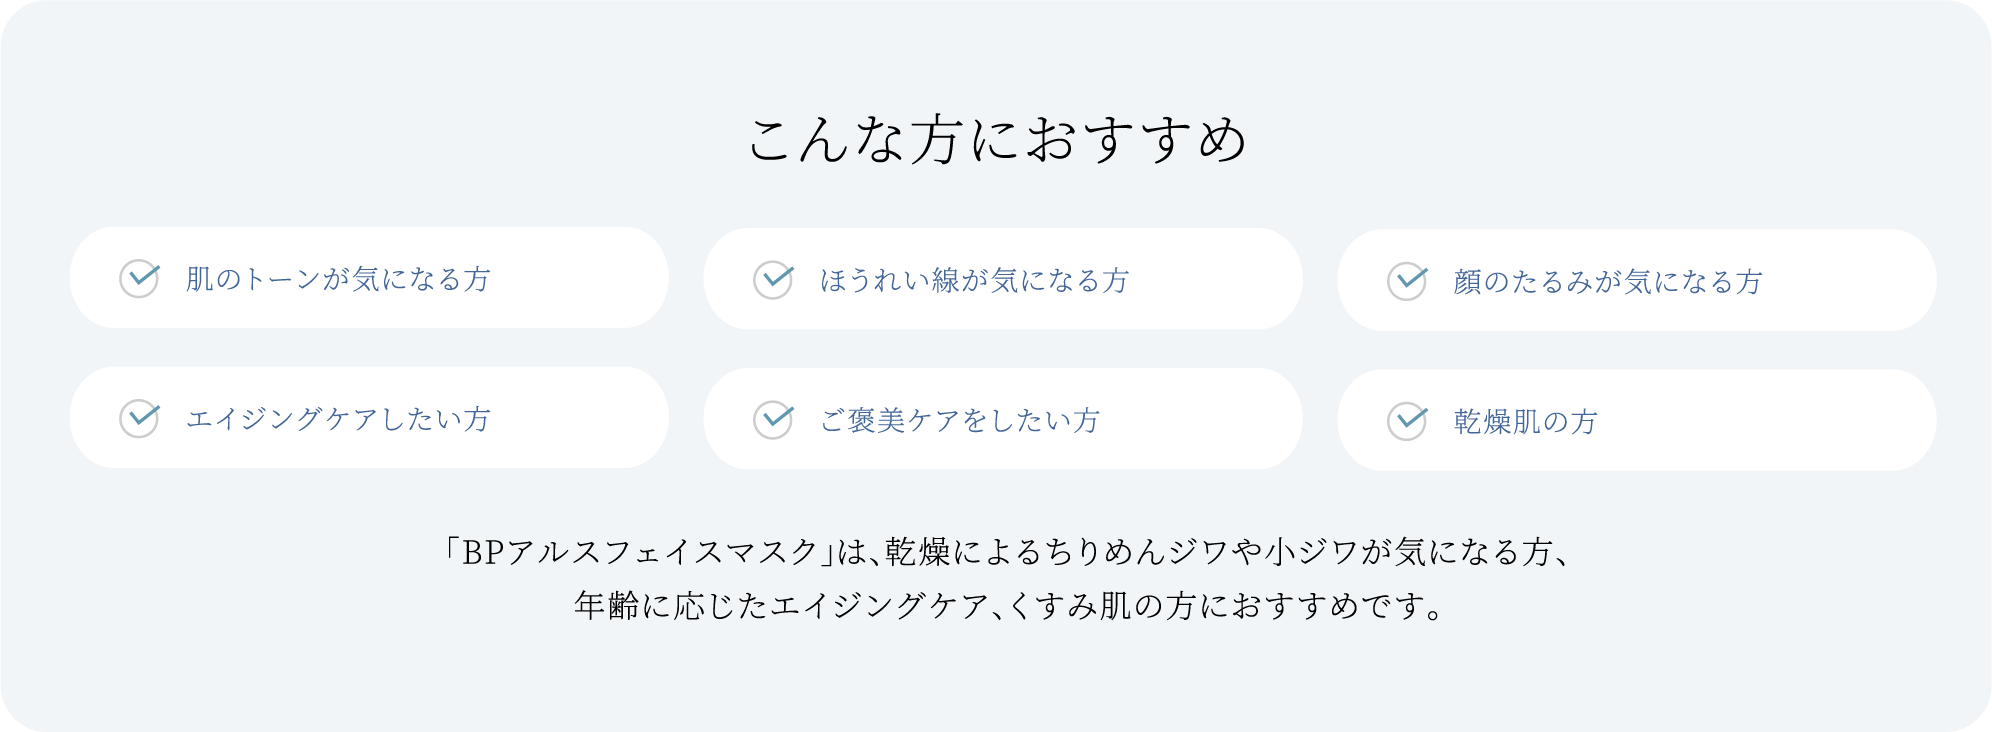Toggle the checkmark for ご褒美ケアをしたい方
This screenshot has width=1992, height=732.
[x=773, y=420]
